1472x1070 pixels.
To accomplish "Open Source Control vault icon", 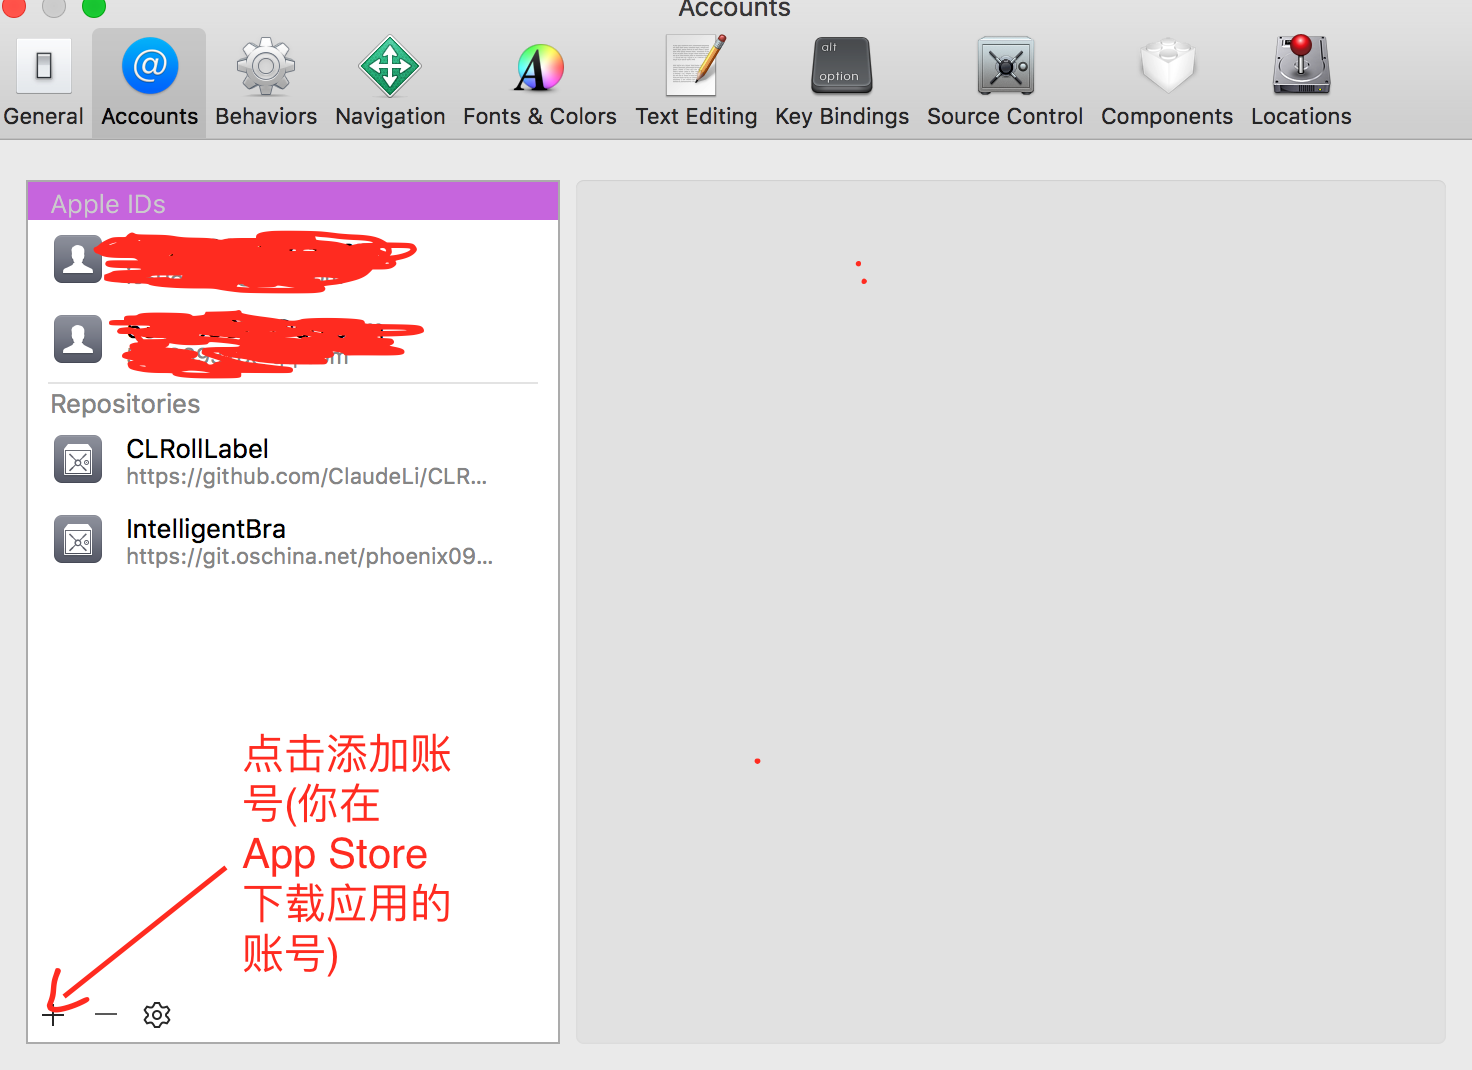I will (x=1005, y=66).
